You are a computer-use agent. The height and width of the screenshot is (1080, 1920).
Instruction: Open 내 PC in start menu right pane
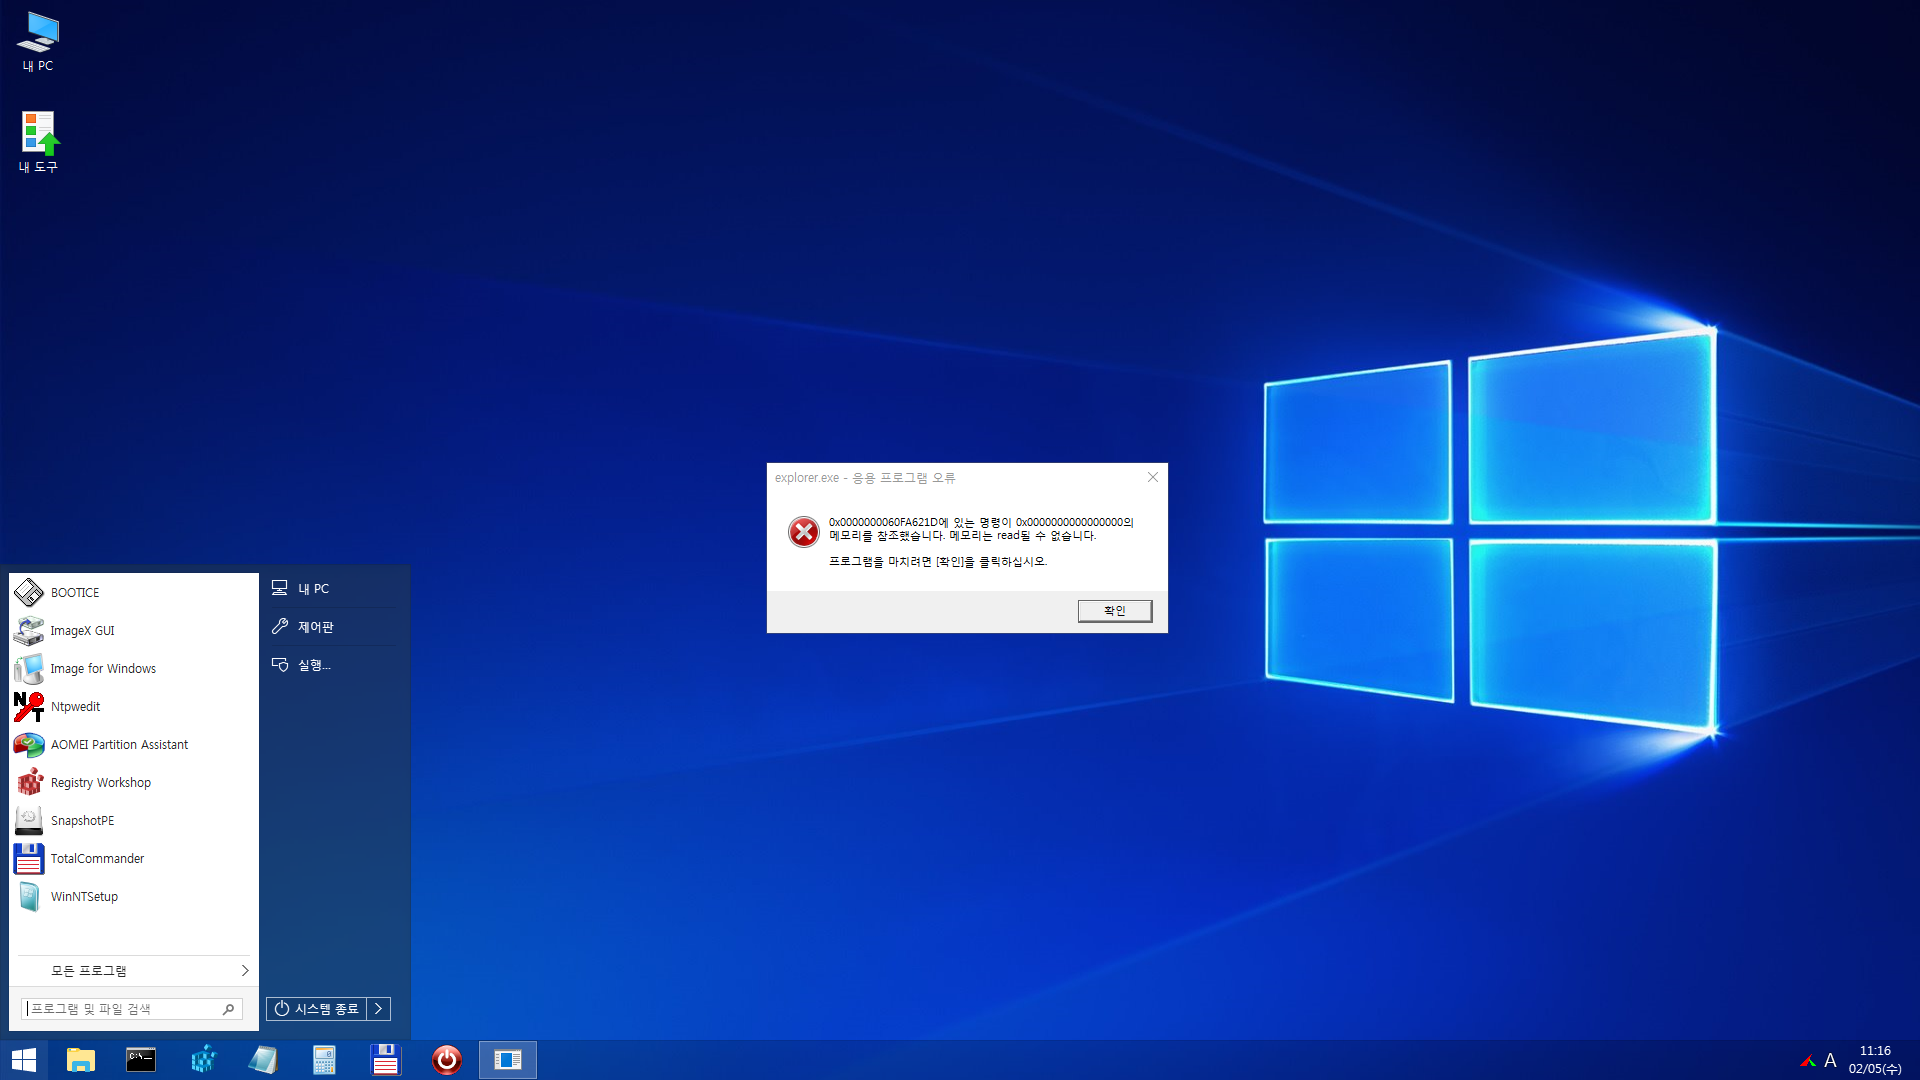(x=333, y=588)
